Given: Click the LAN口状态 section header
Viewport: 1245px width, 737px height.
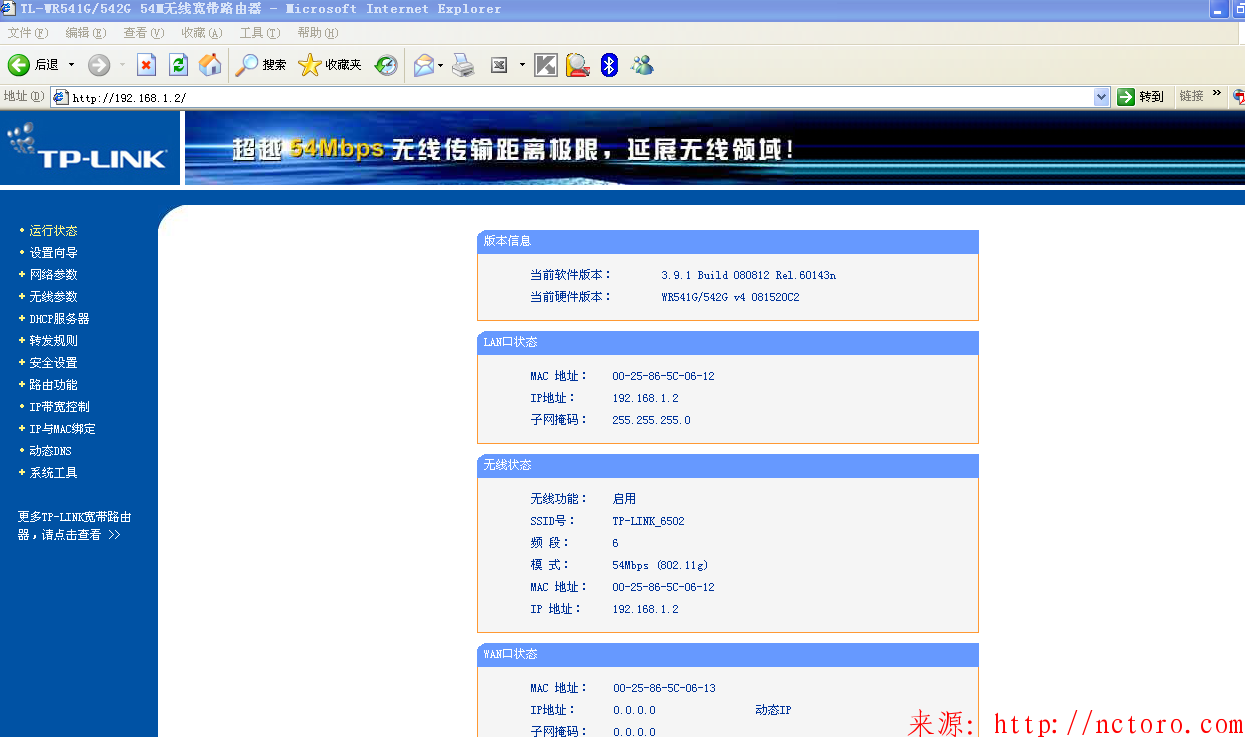Looking at the screenshot, I should point(728,342).
